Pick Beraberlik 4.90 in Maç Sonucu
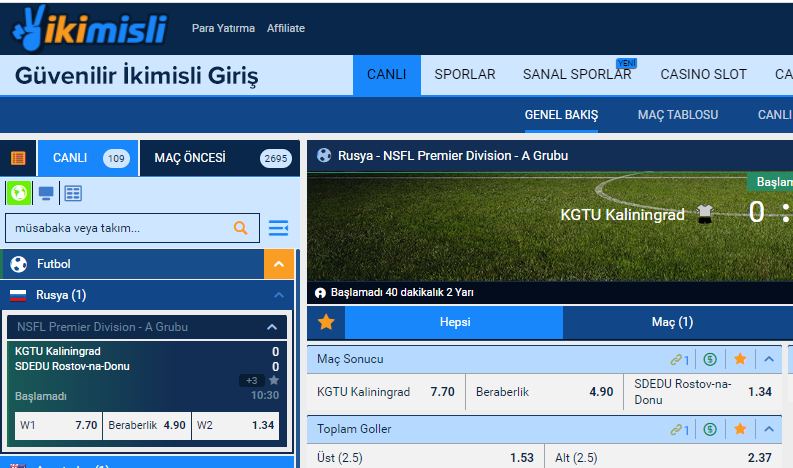Image resolution: width=793 pixels, height=468 pixels. pos(545,392)
